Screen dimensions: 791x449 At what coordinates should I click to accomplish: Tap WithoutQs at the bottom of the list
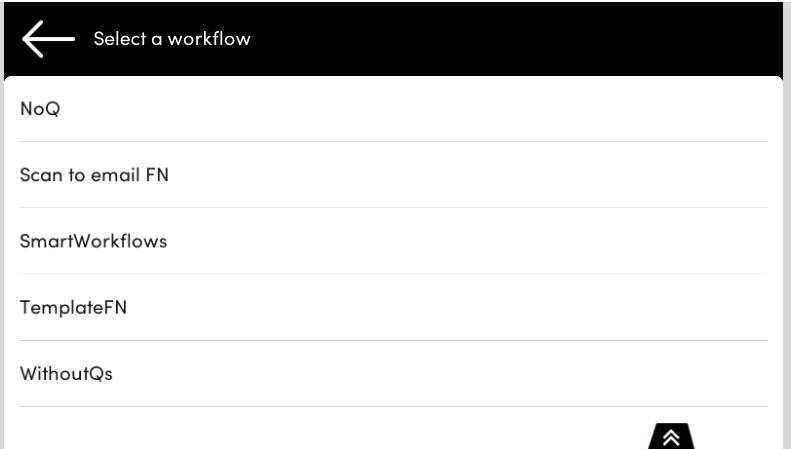point(66,374)
